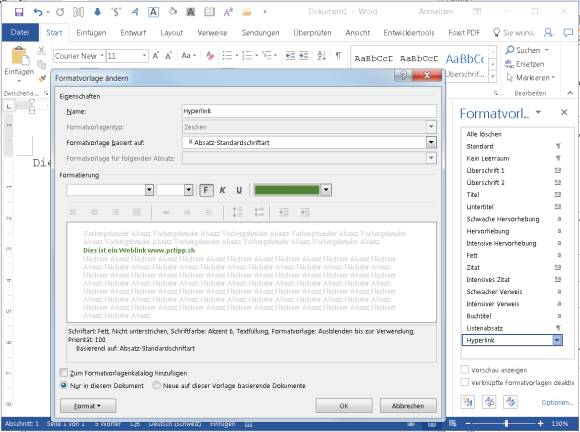Enable Zum Formatvorlagenkatalog hinzufügen checkbox
The width and height of the screenshot is (580, 432).
(x=64, y=372)
